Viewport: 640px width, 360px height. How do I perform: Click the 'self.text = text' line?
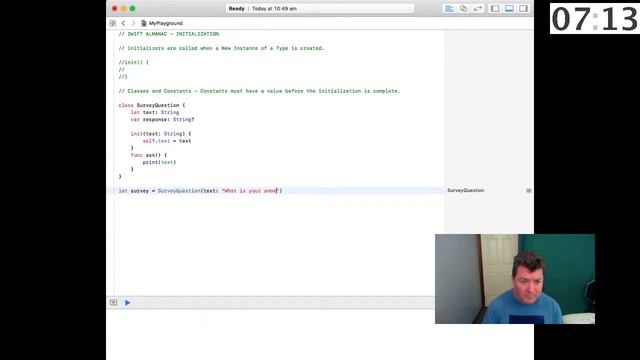[167, 141]
